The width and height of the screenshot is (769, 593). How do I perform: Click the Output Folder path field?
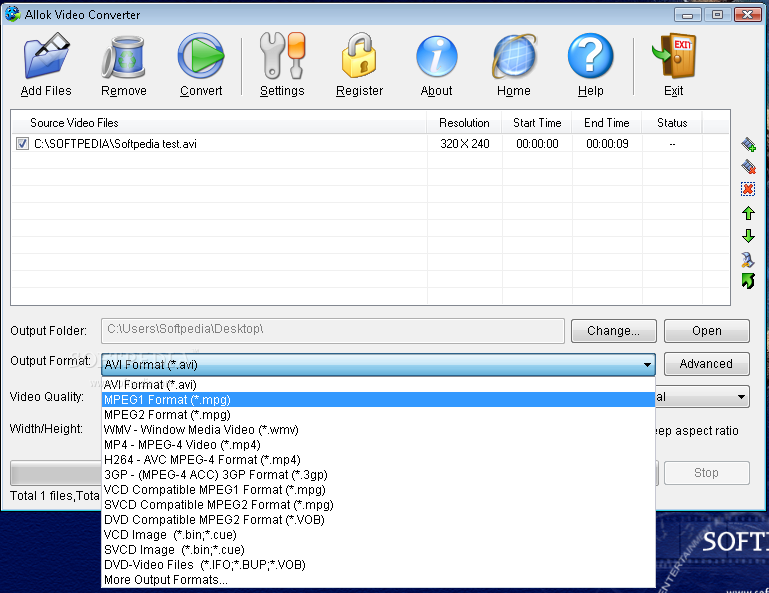tap(333, 331)
